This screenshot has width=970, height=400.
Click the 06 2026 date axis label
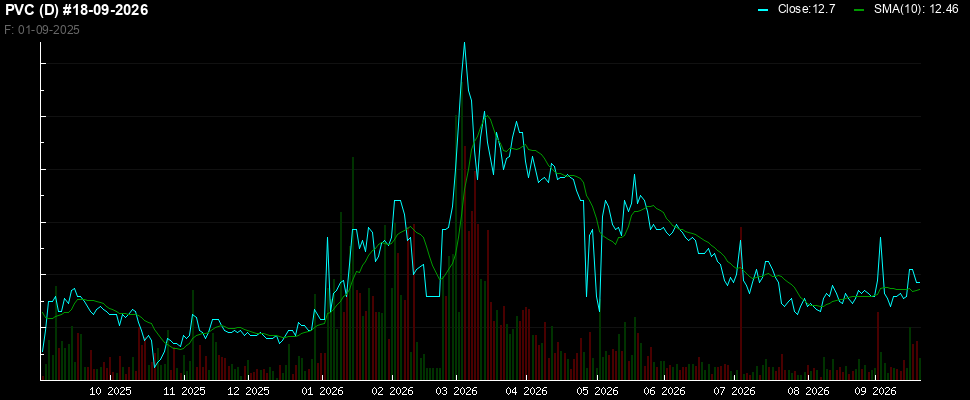coord(664,391)
